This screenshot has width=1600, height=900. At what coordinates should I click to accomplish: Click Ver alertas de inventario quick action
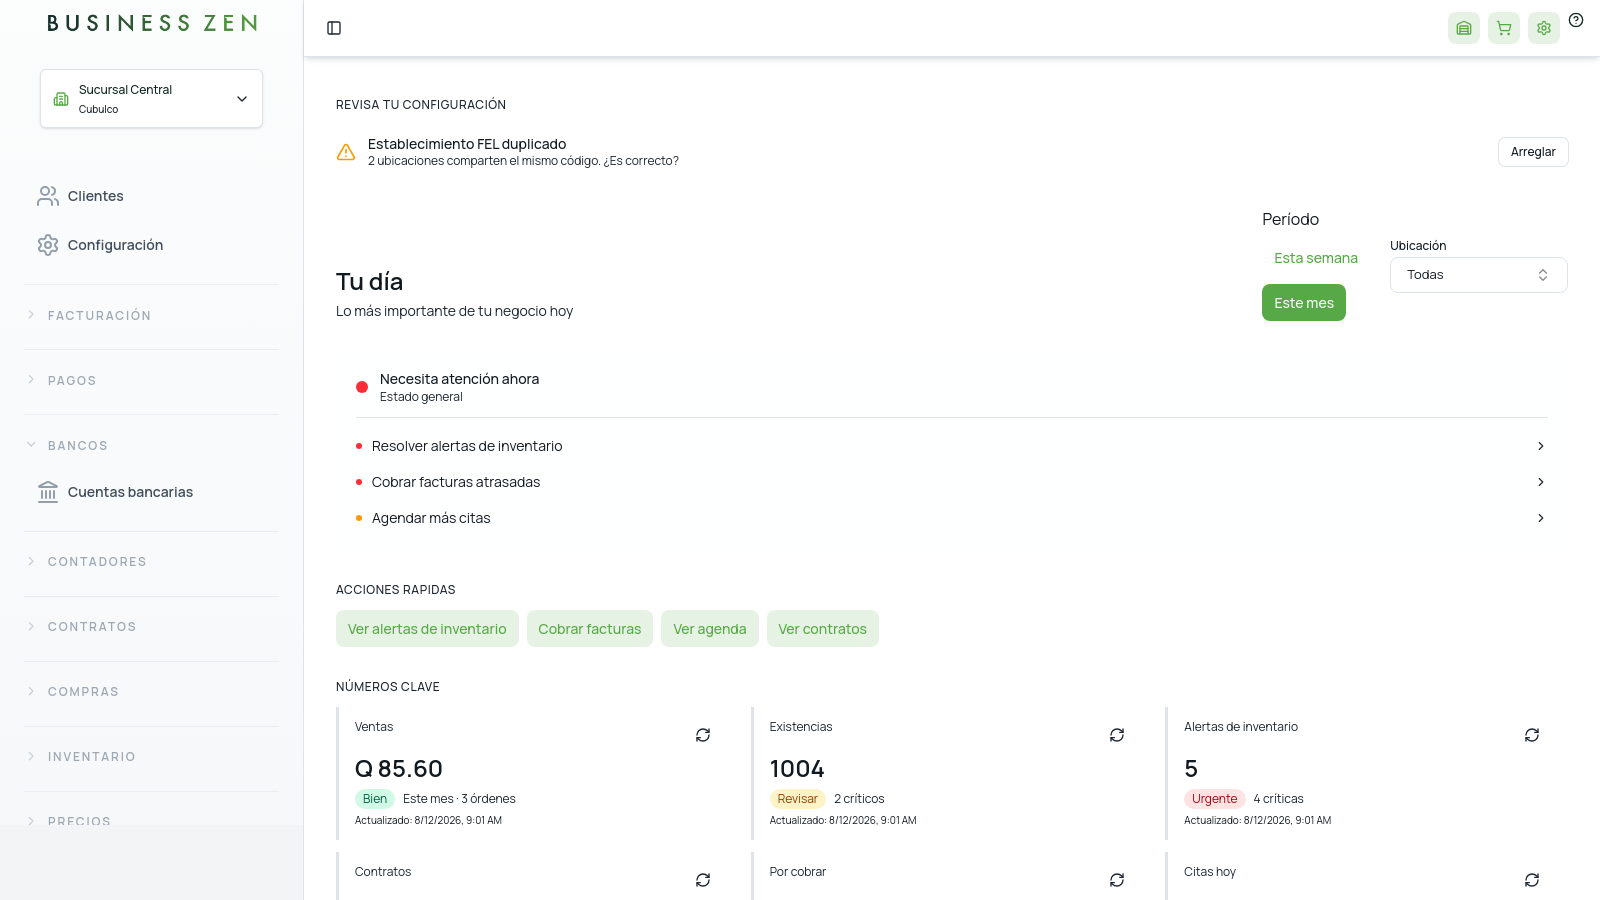click(427, 629)
